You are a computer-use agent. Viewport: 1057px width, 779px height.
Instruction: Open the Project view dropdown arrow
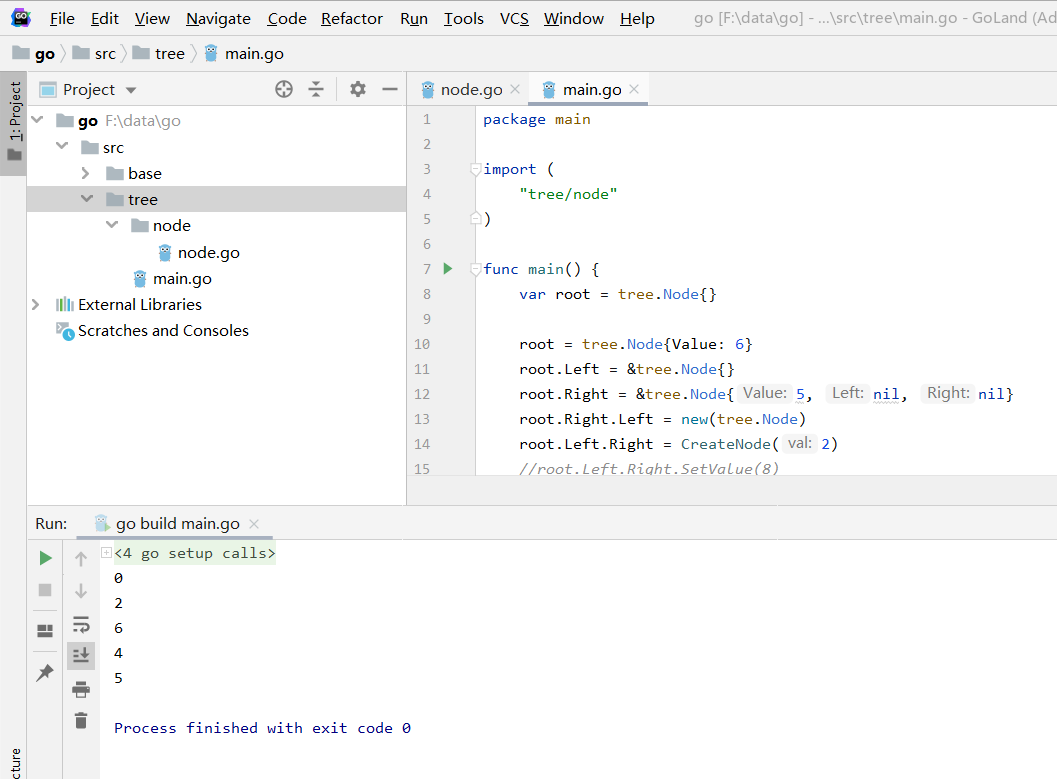131,90
